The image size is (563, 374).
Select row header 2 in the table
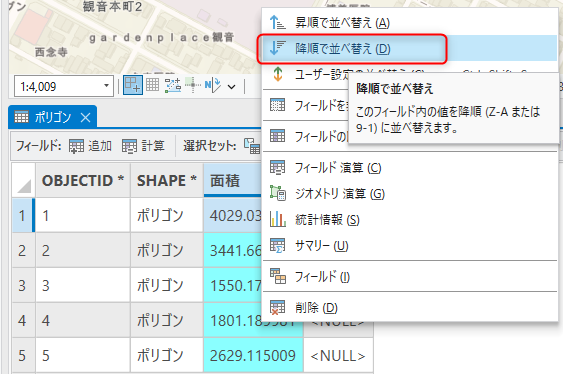pyautogui.click(x=23, y=250)
